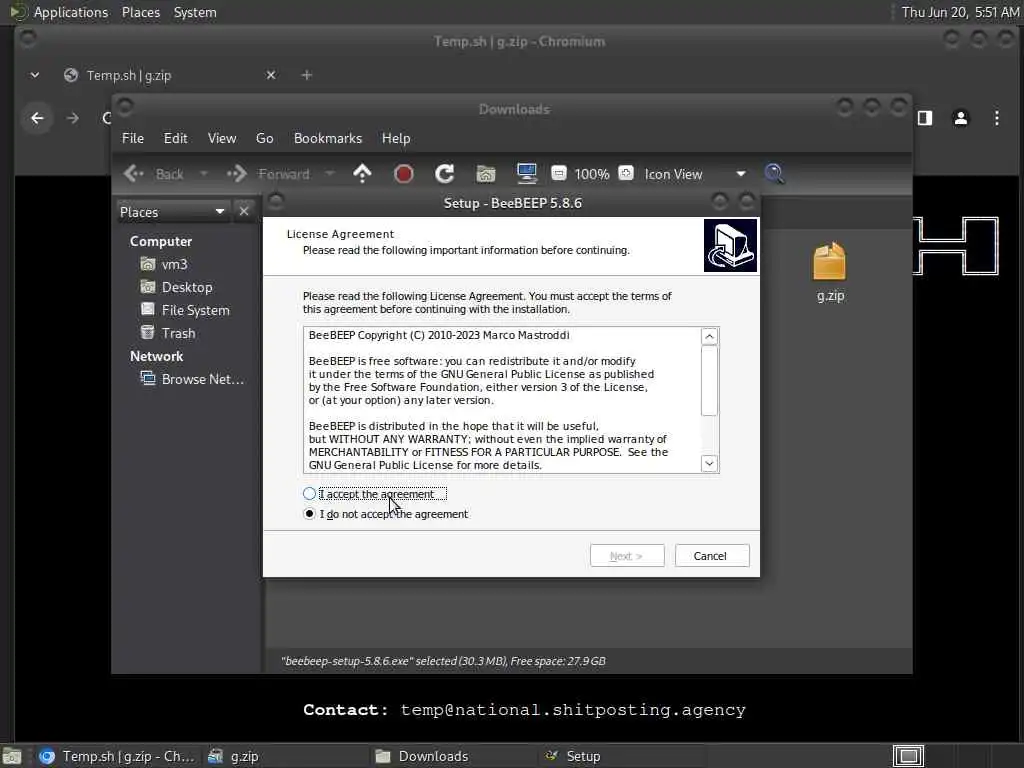This screenshot has width=1024, height=768.
Task: Open Edit menu in Downloads window
Action: tap(175, 138)
